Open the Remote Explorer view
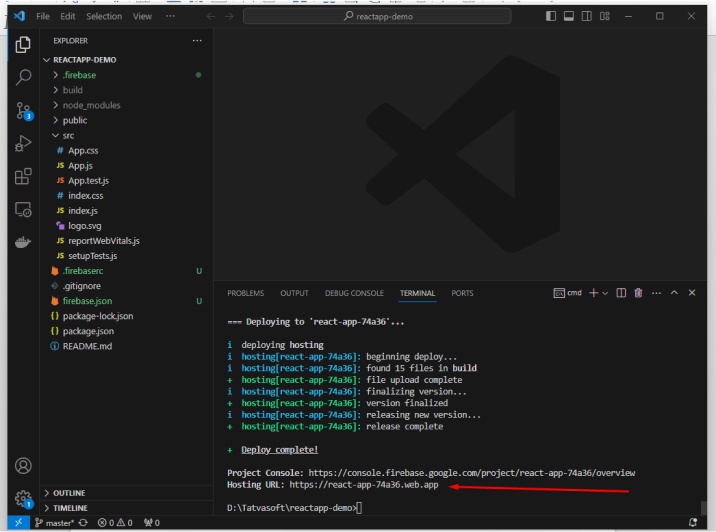The width and height of the screenshot is (716, 532). tap(23, 210)
